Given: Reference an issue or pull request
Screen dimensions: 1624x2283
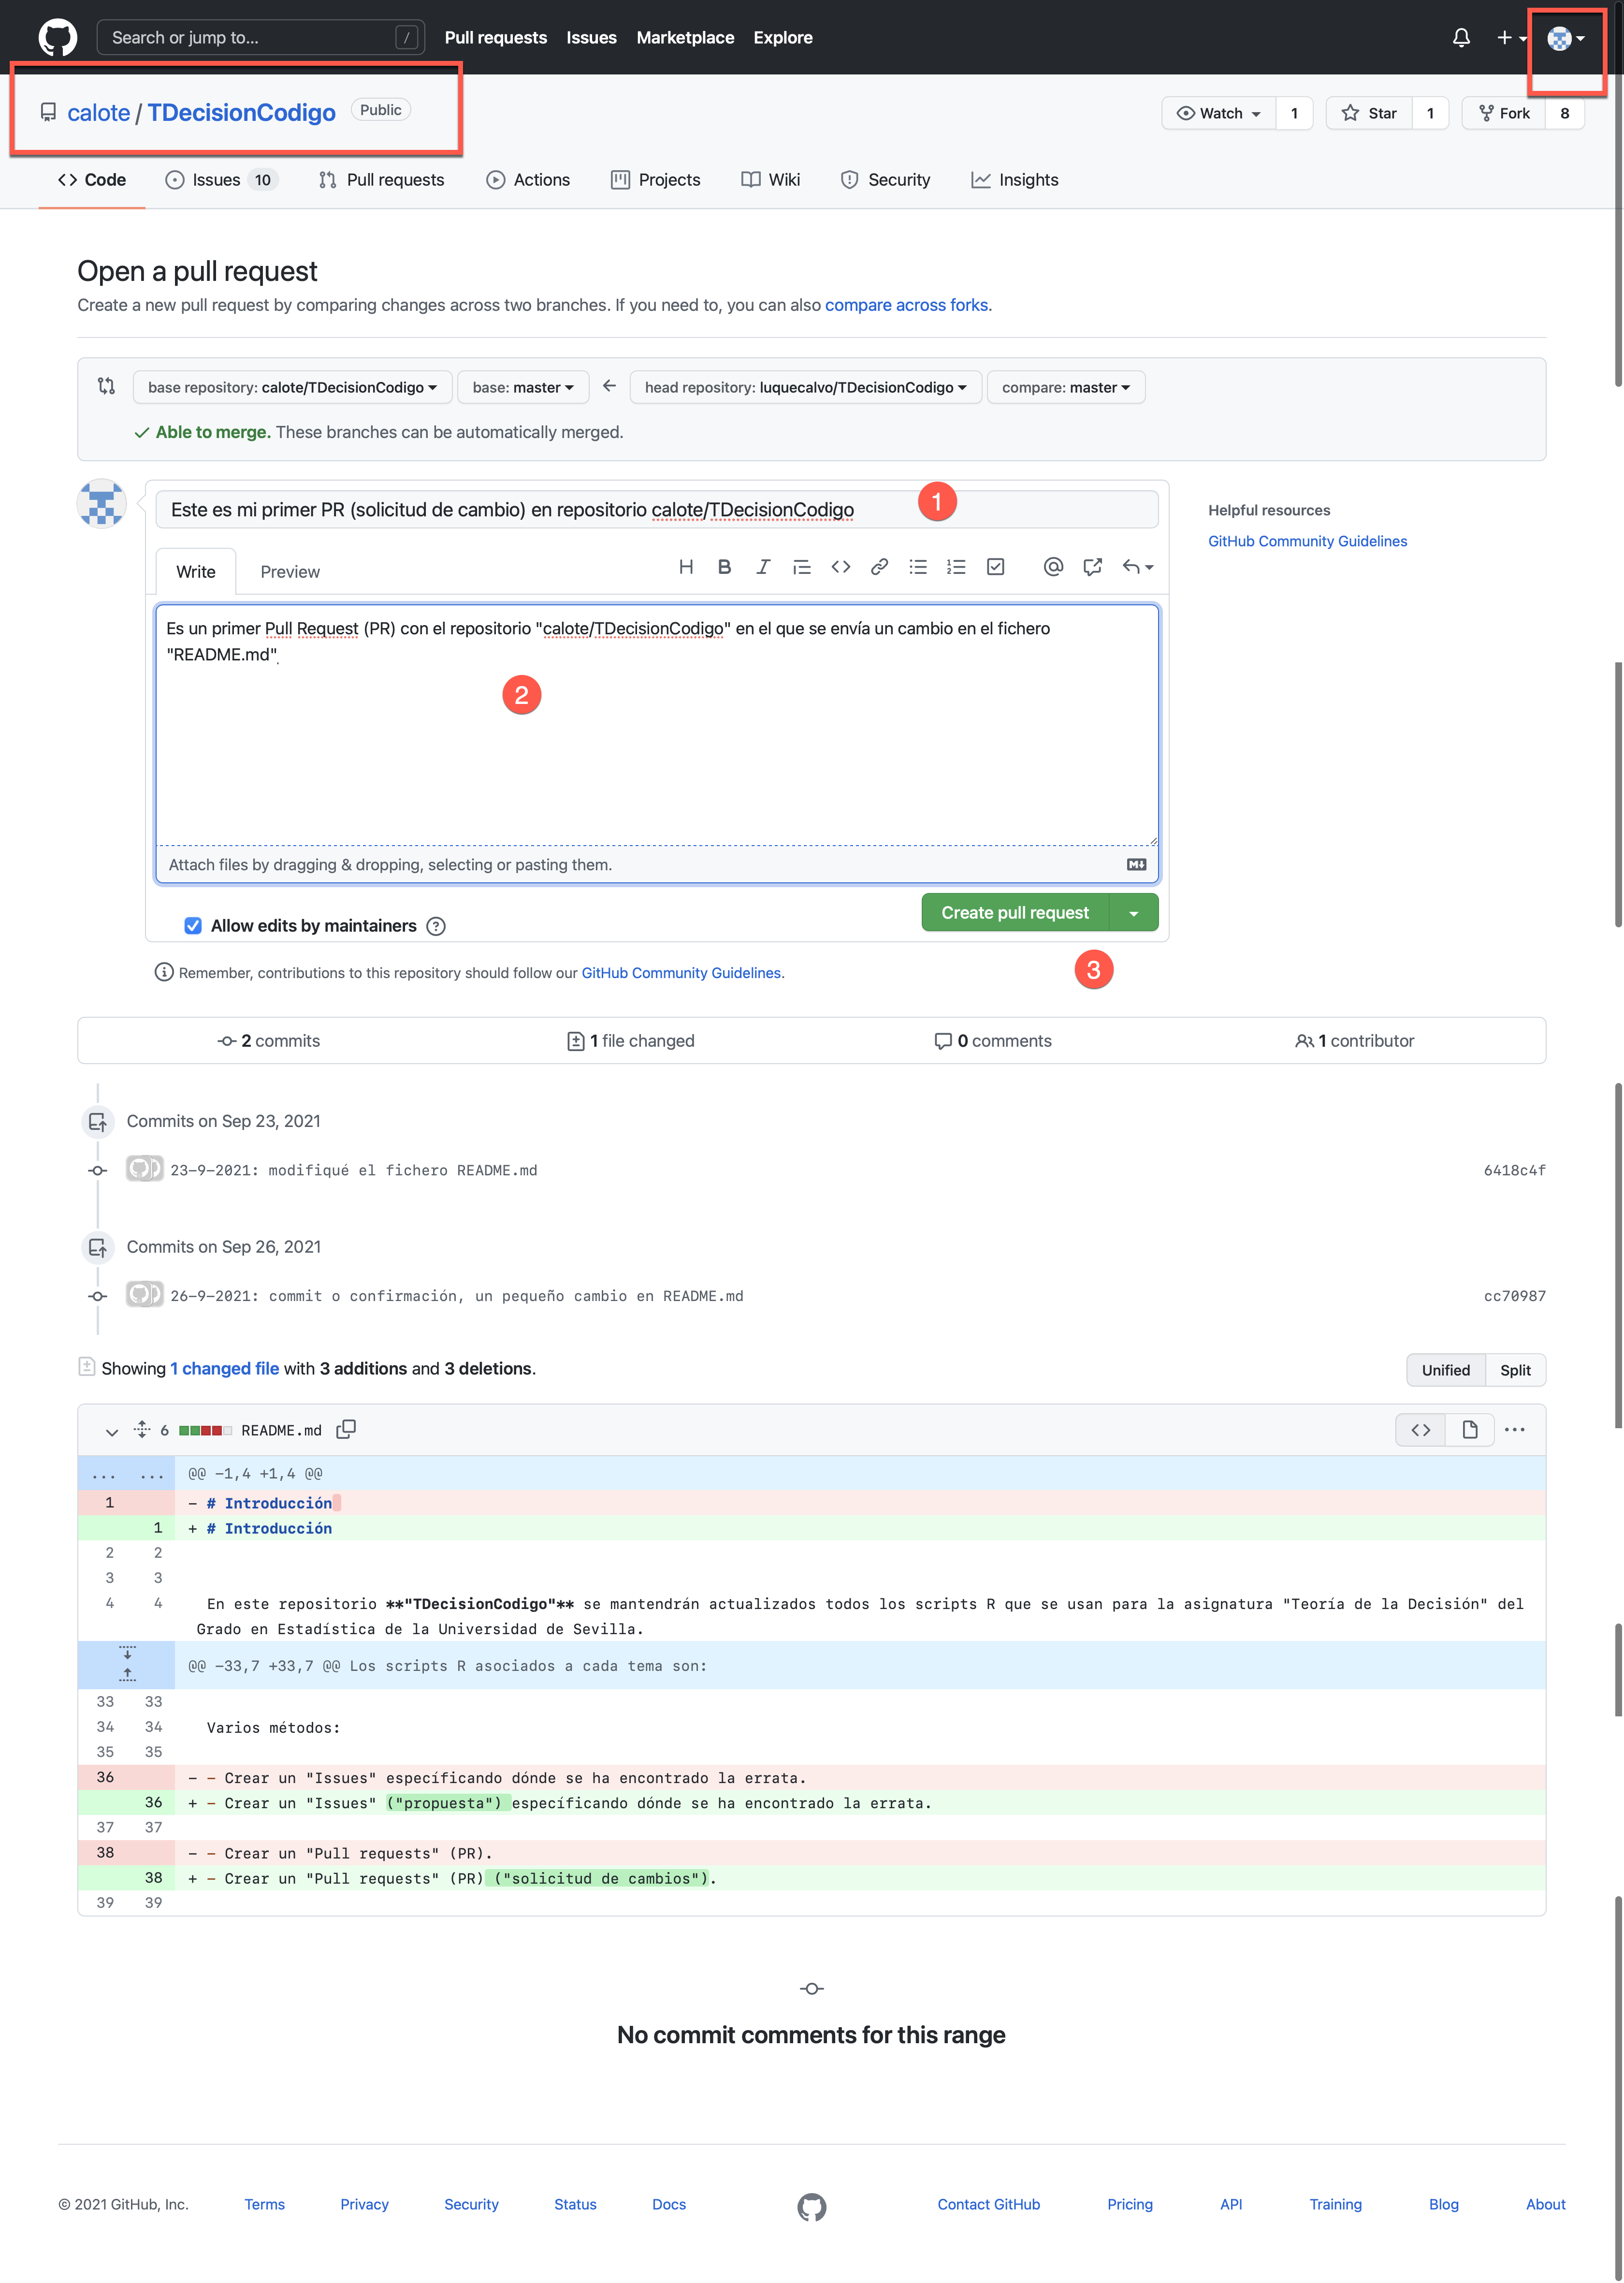Looking at the screenshot, I should [1092, 567].
